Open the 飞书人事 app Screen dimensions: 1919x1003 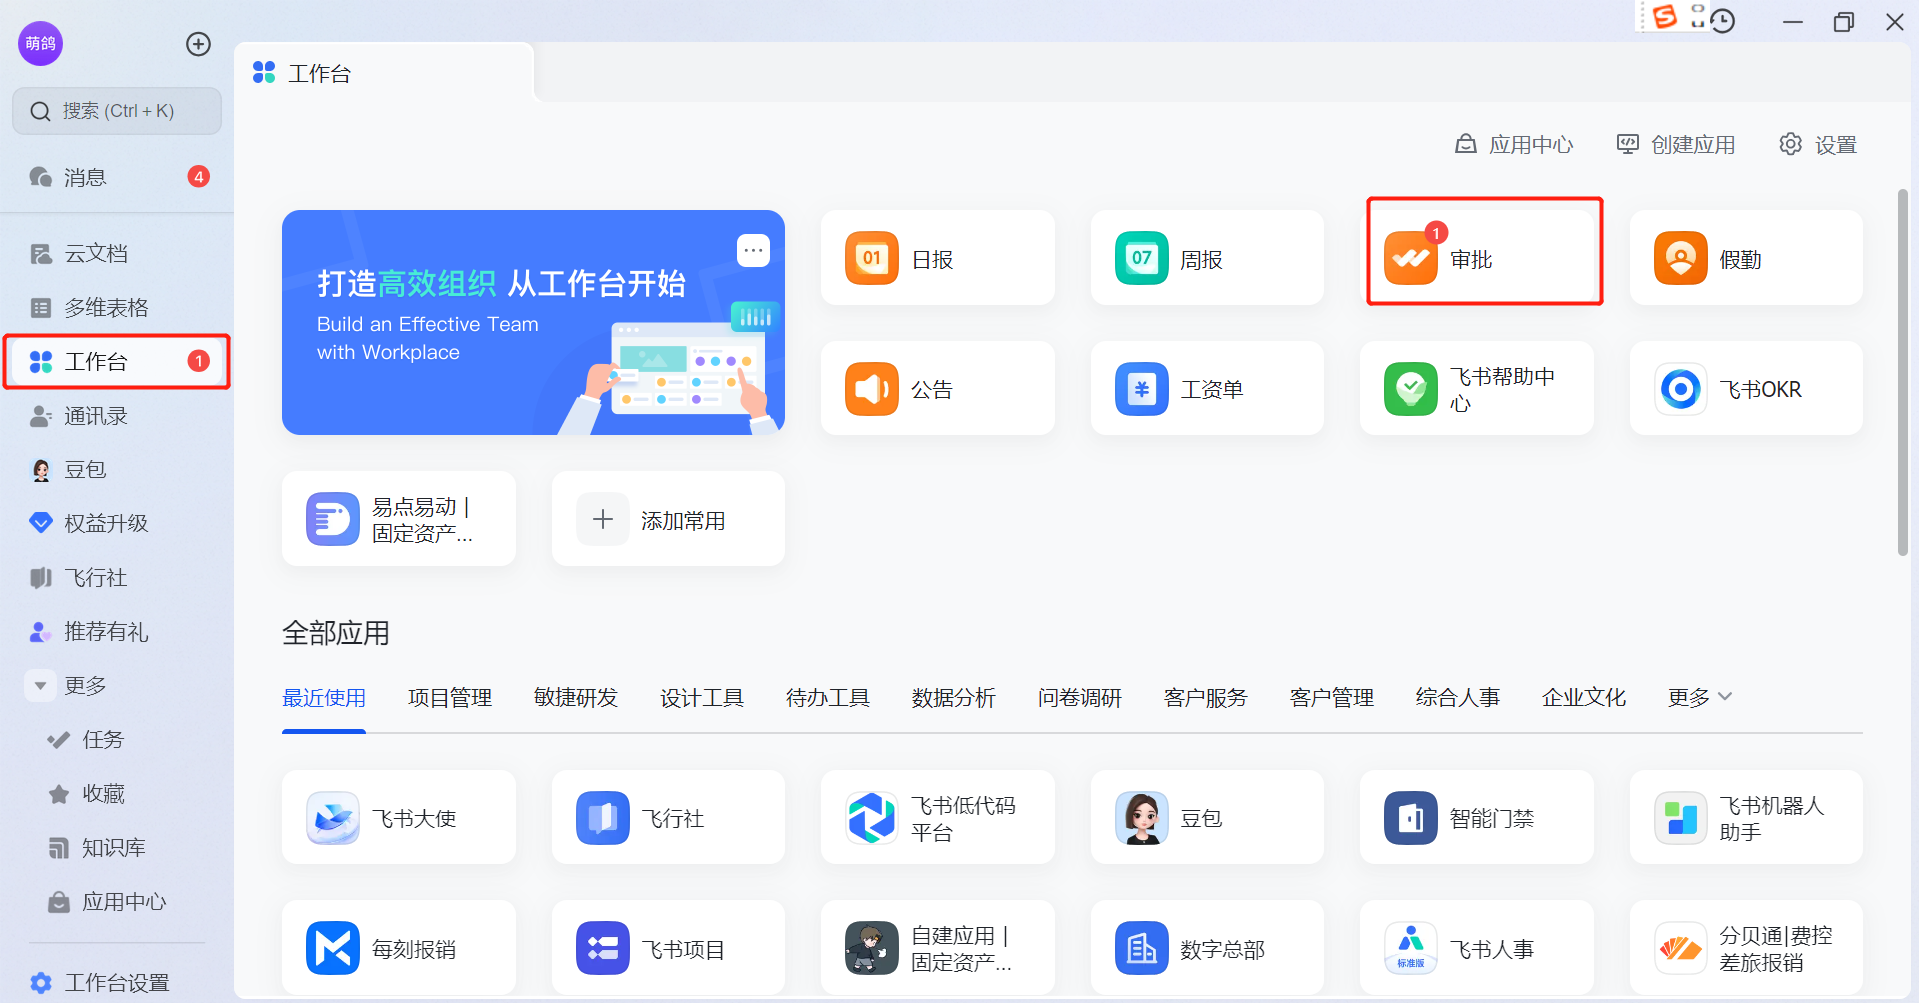click(1476, 947)
